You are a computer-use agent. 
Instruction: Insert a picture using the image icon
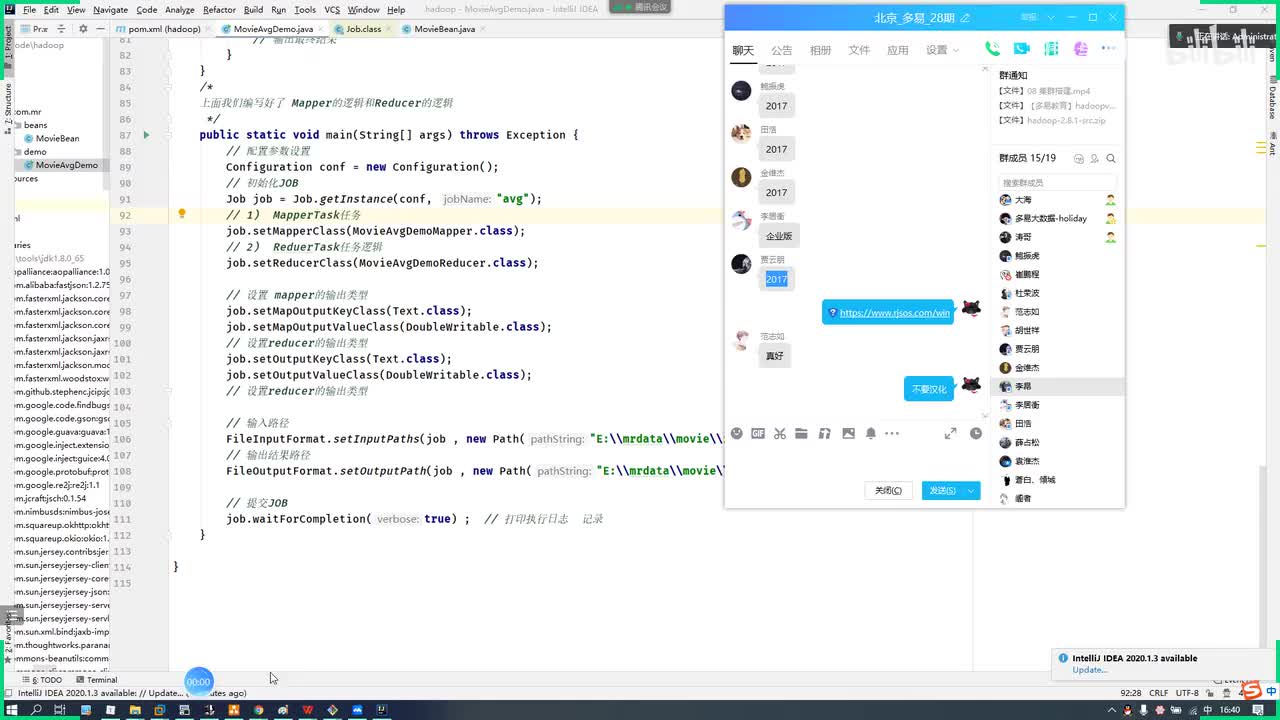point(848,433)
